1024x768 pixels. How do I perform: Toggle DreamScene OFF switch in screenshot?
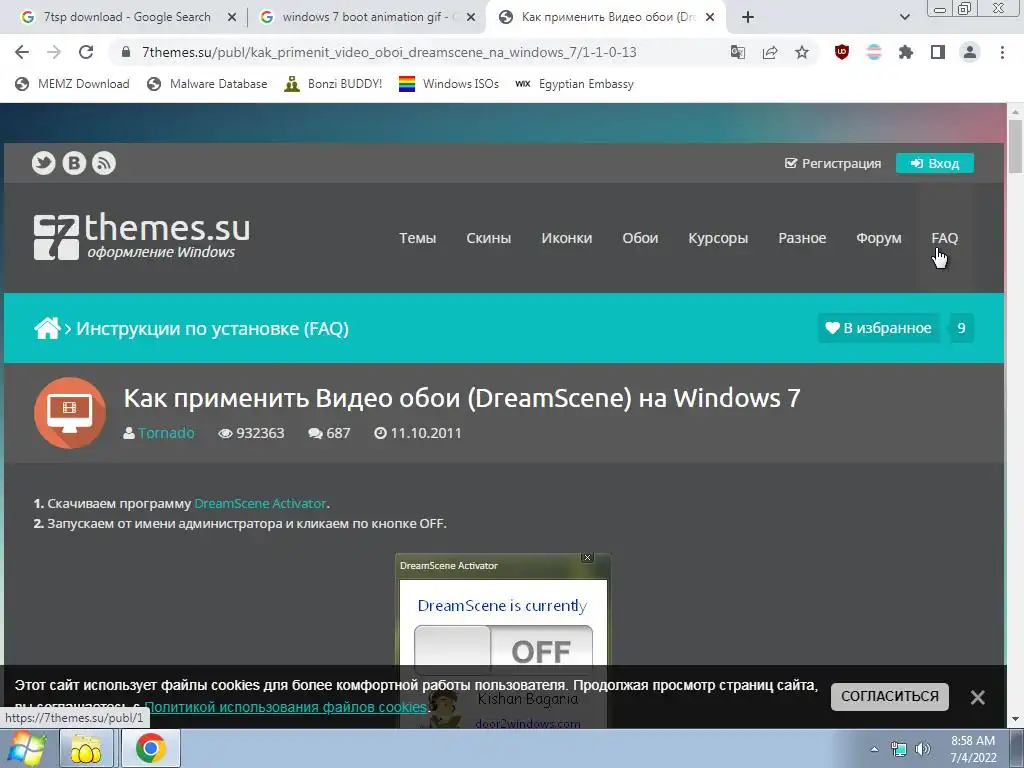[x=503, y=650]
